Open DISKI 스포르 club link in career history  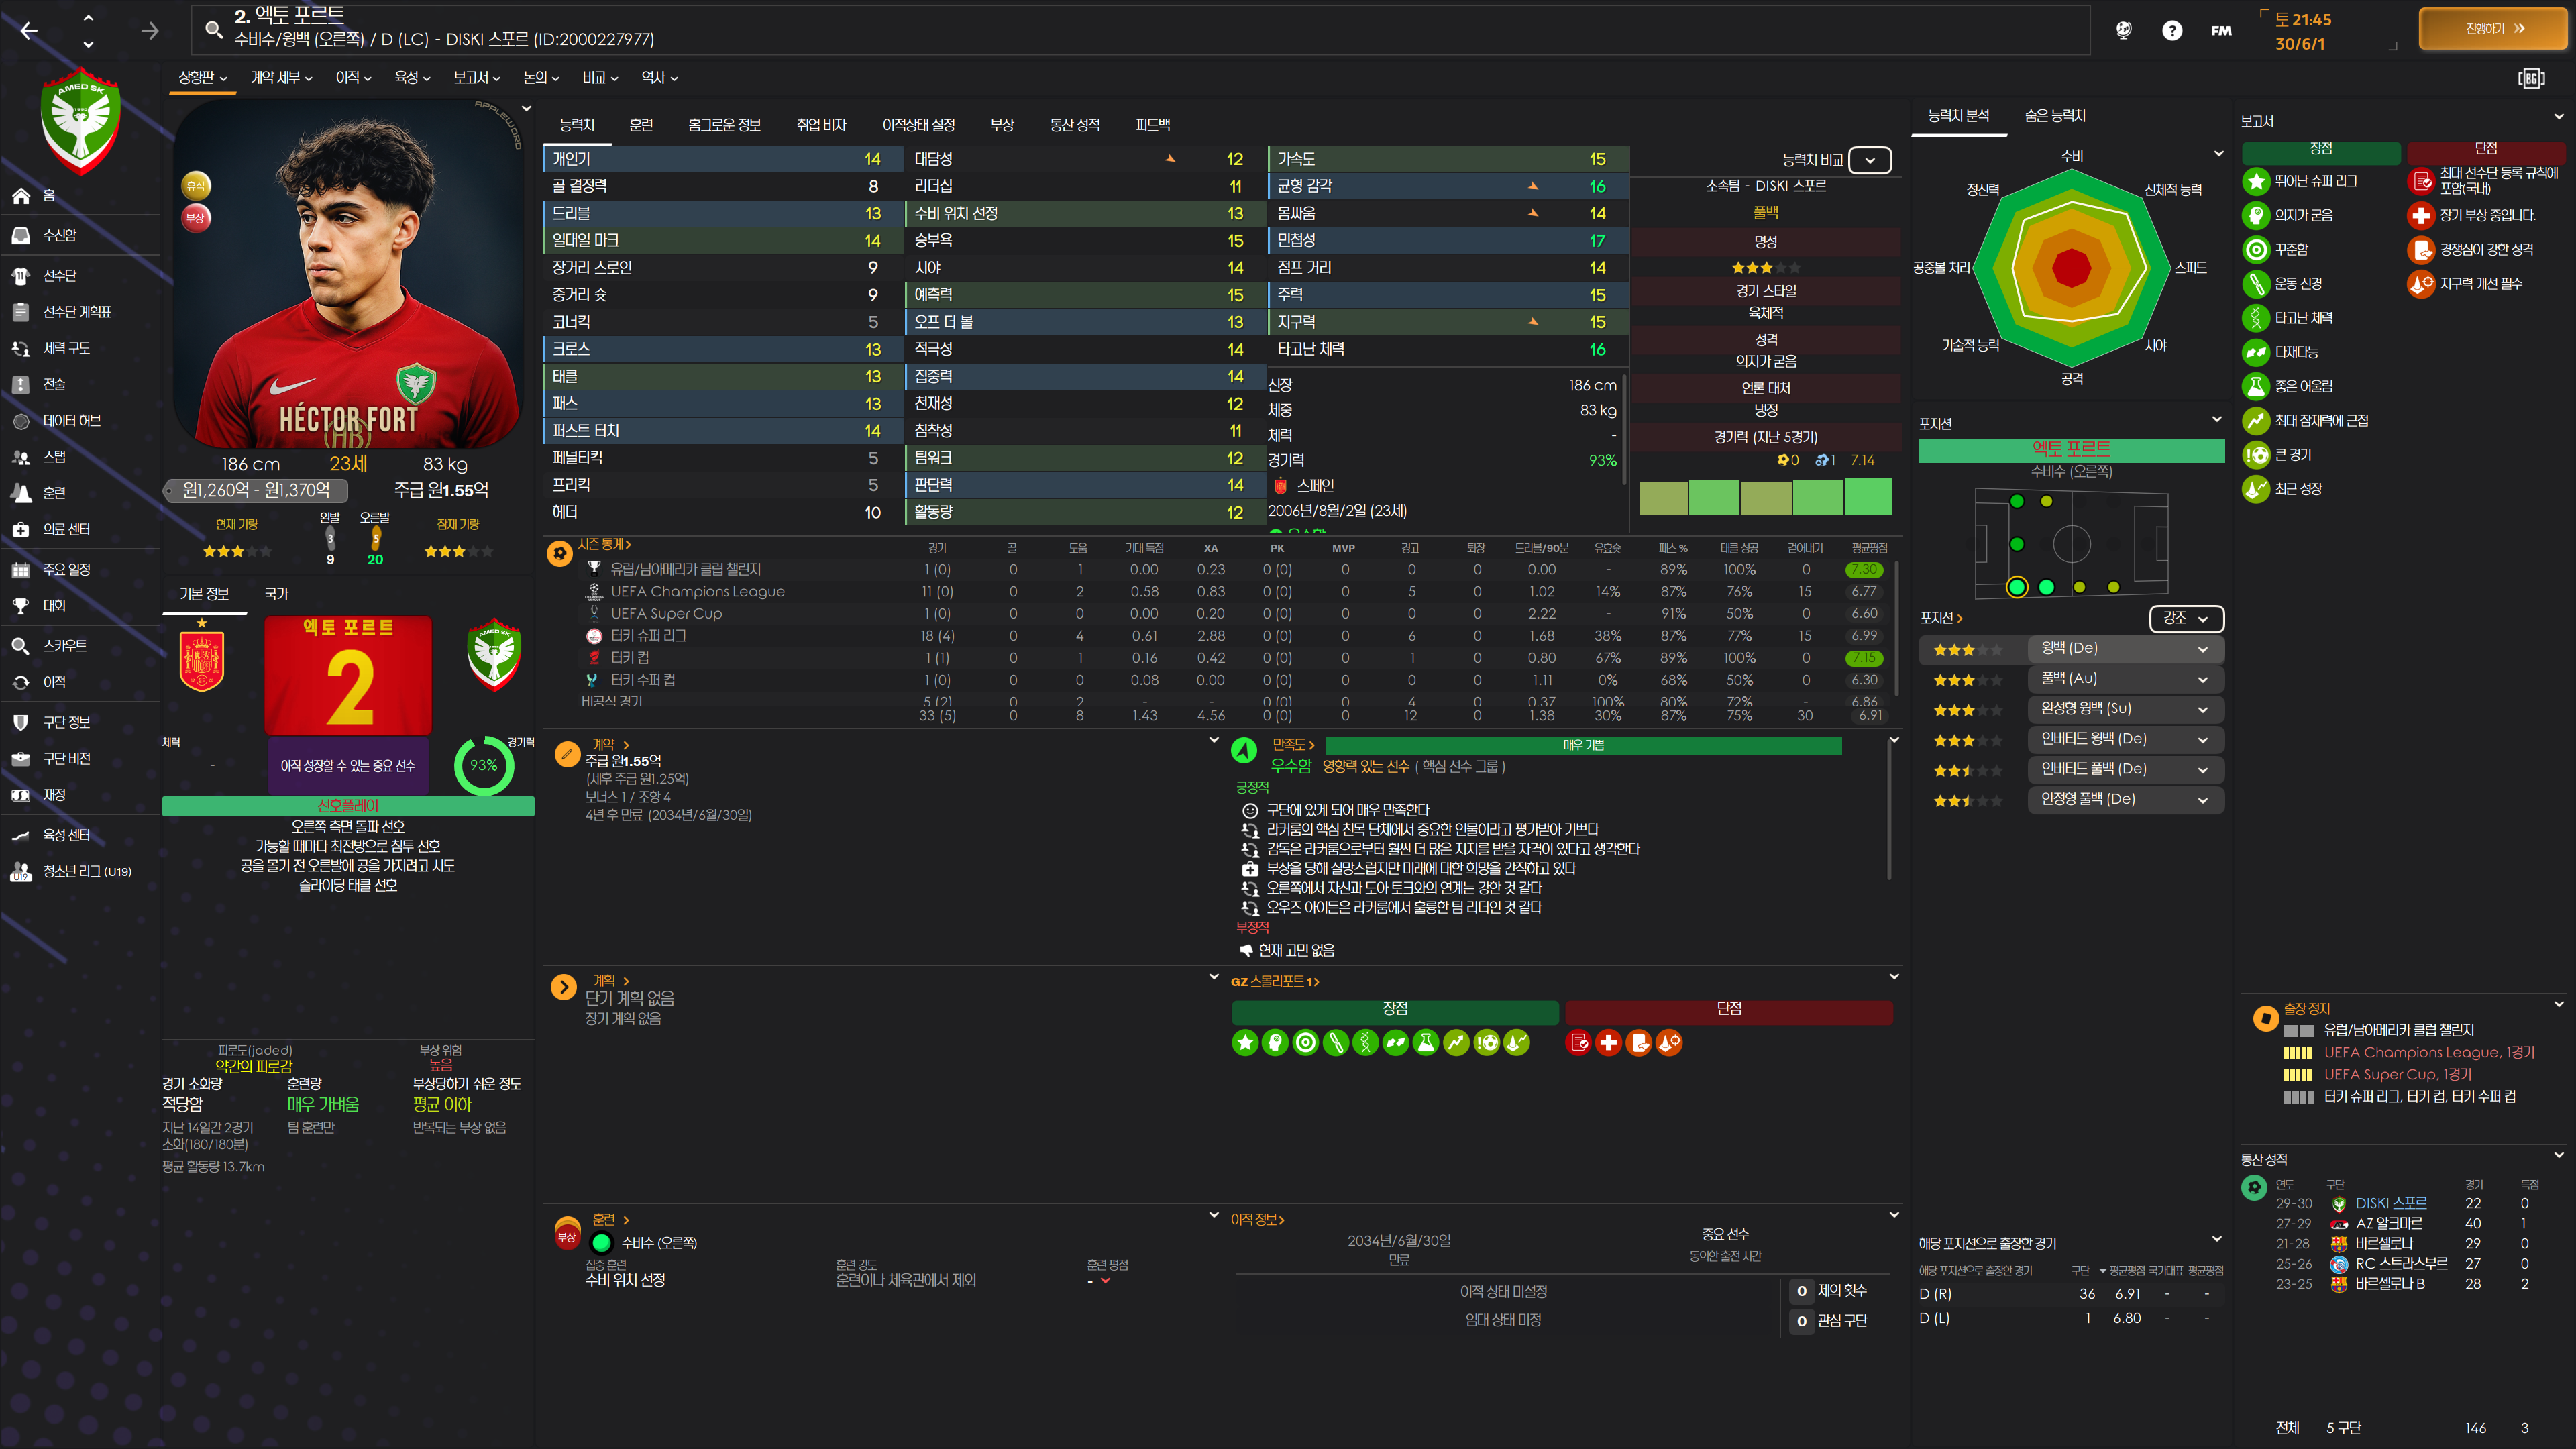tap(2390, 1204)
